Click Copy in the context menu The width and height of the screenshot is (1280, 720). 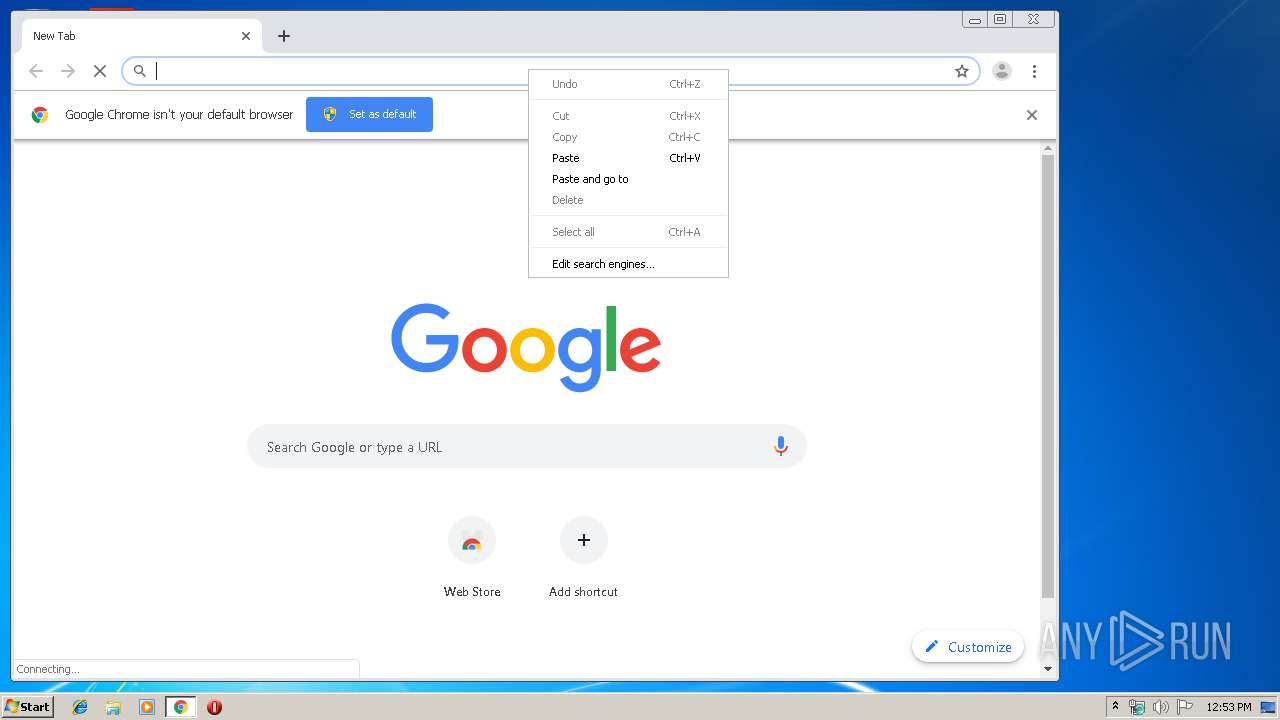tap(628, 137)
